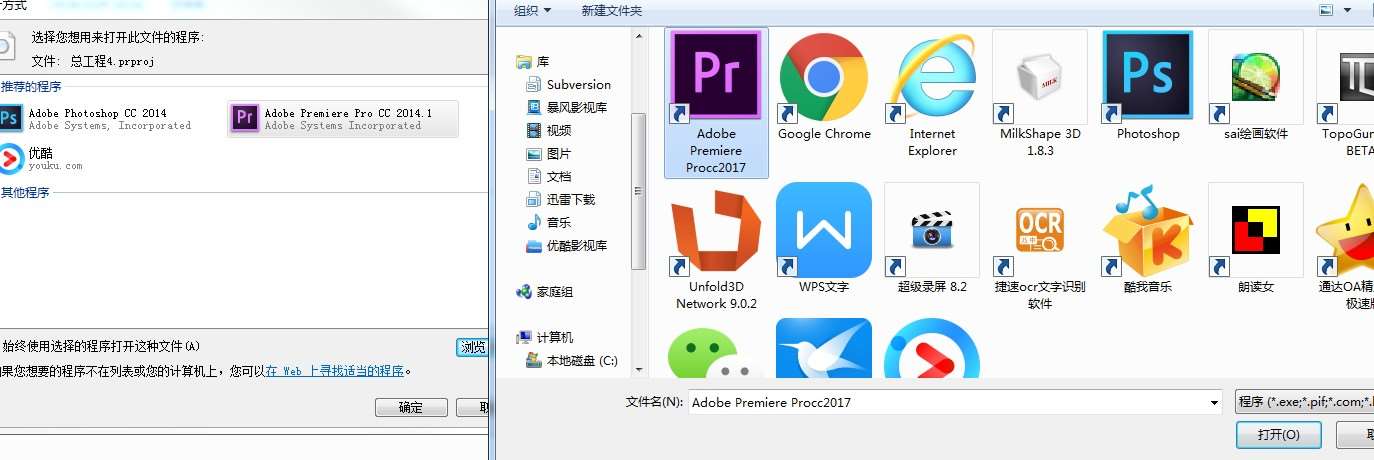
Task: Open the 文件名 combo box dropdown arrow
Action: (1213, 403)
